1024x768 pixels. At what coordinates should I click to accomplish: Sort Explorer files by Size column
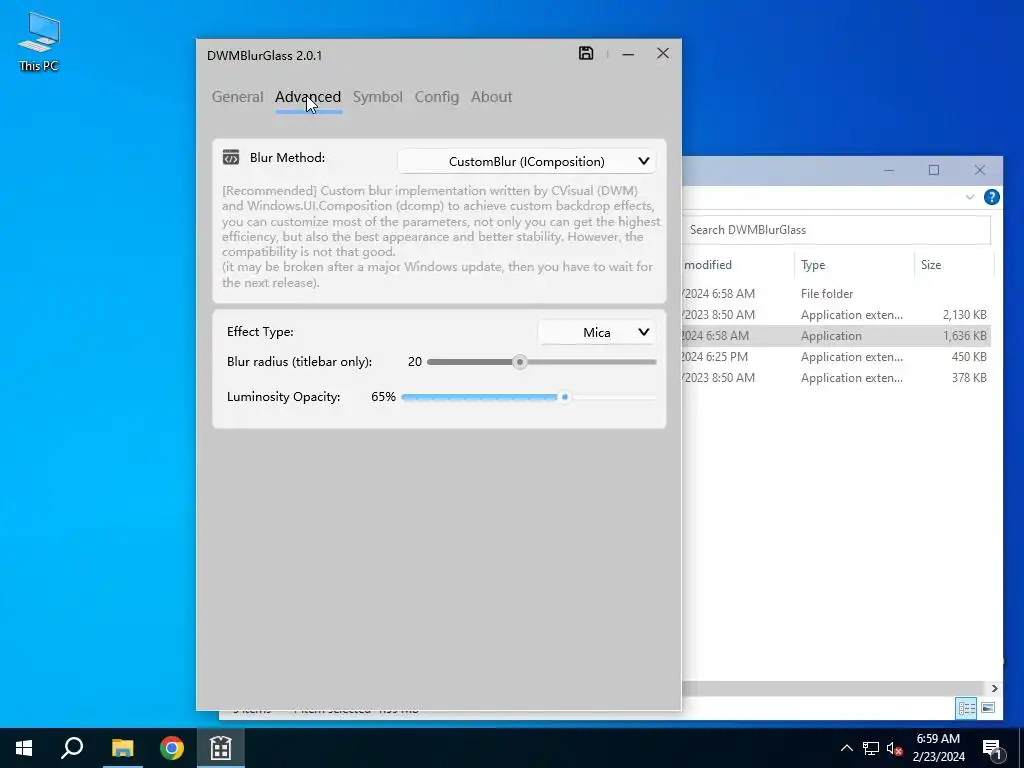pos(953,265)
